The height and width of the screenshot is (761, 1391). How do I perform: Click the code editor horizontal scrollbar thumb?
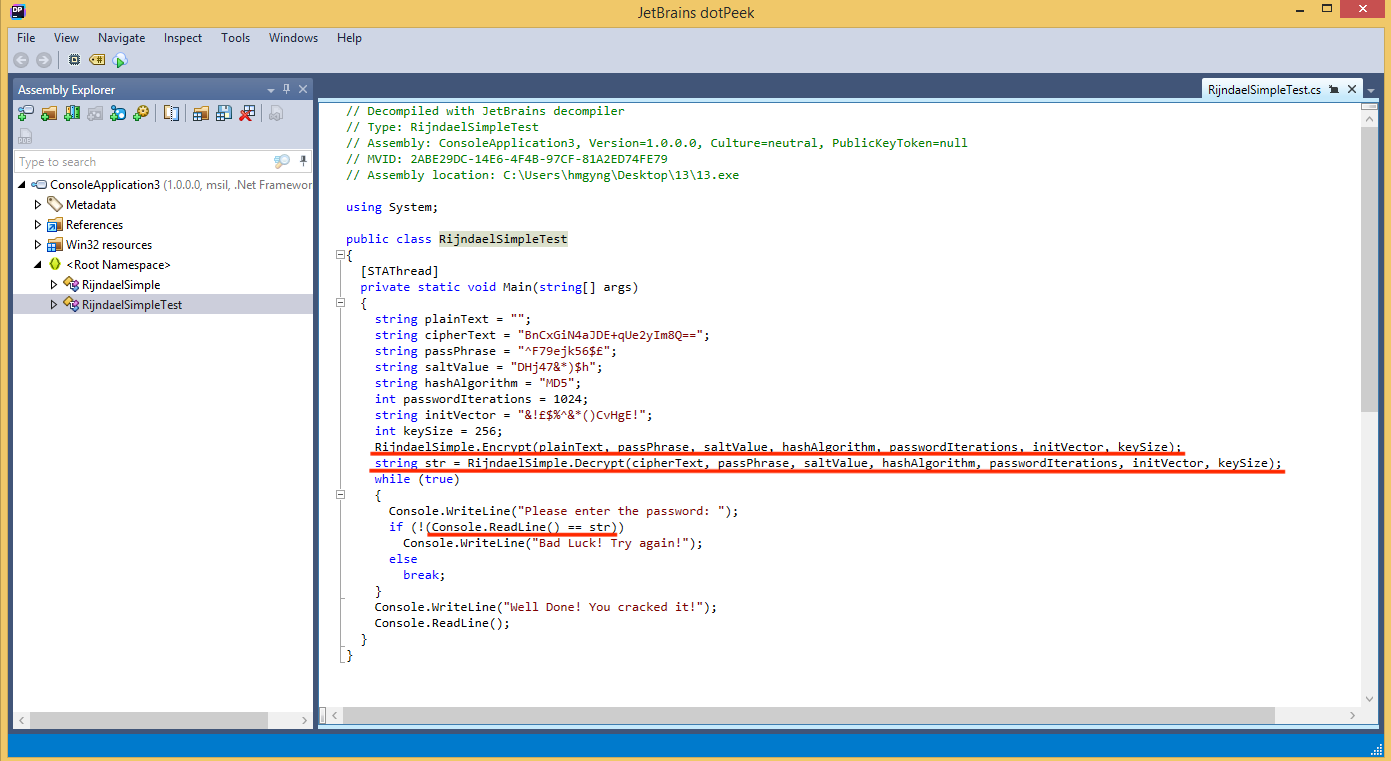coord(809,715)
